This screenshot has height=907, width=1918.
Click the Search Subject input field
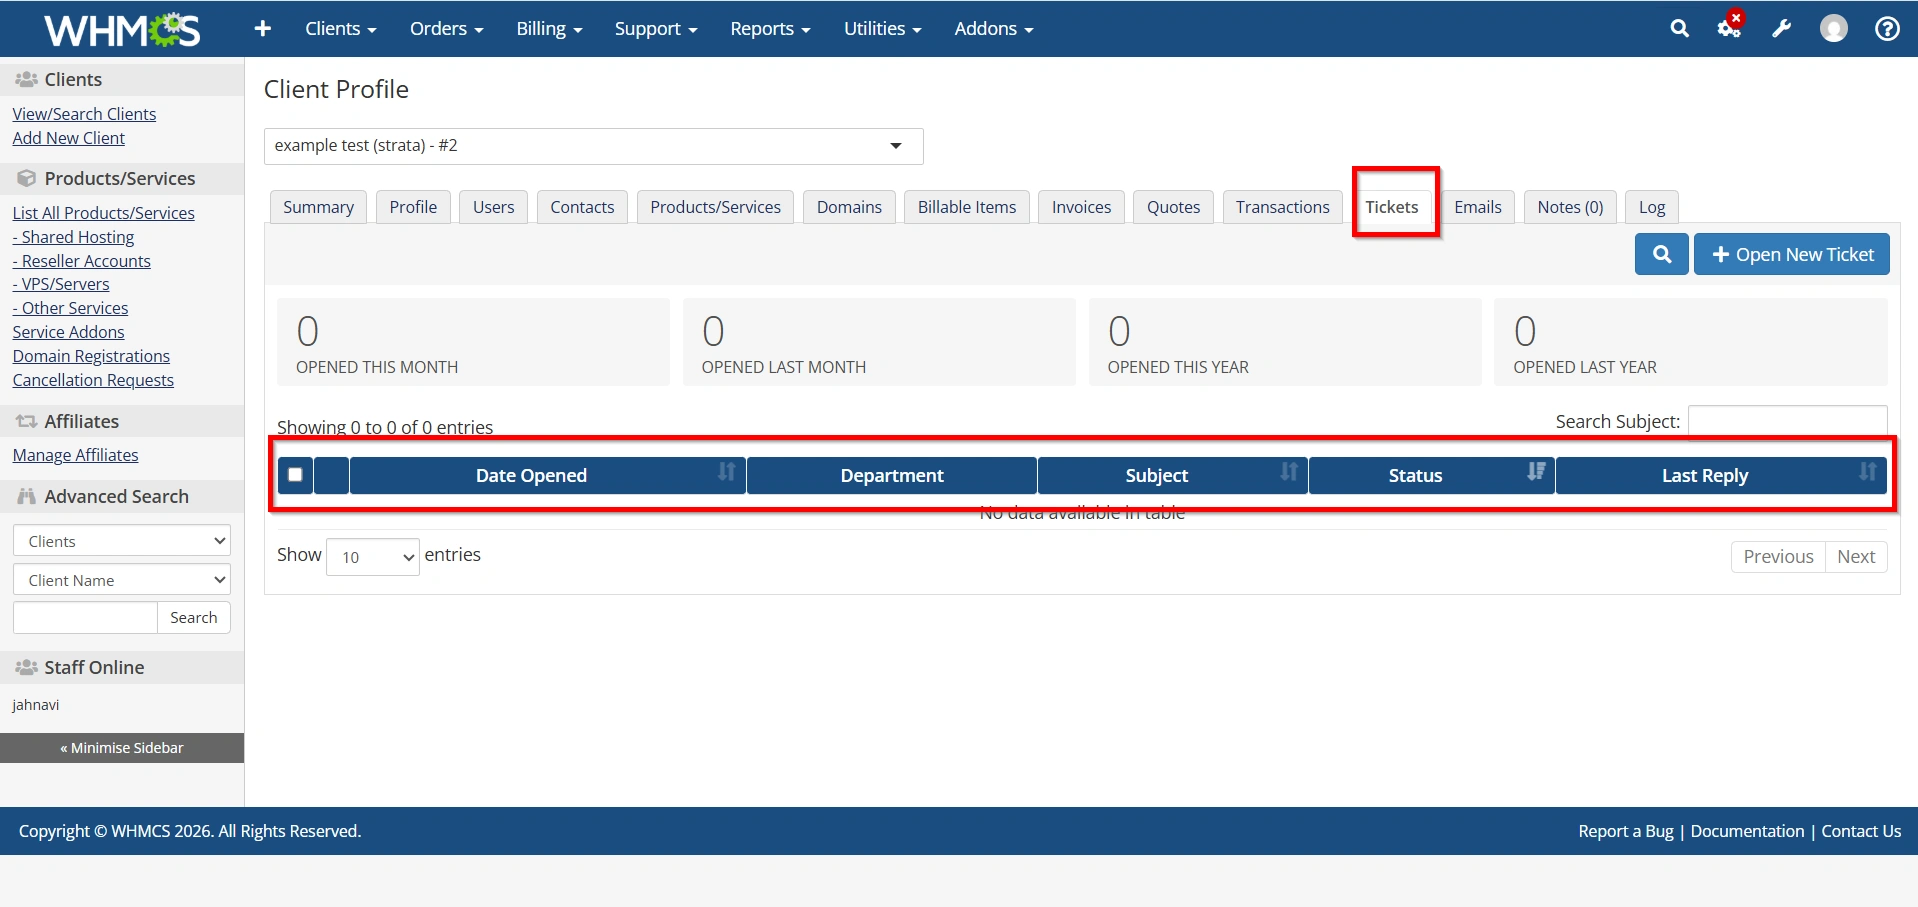tap(1788, 421)
